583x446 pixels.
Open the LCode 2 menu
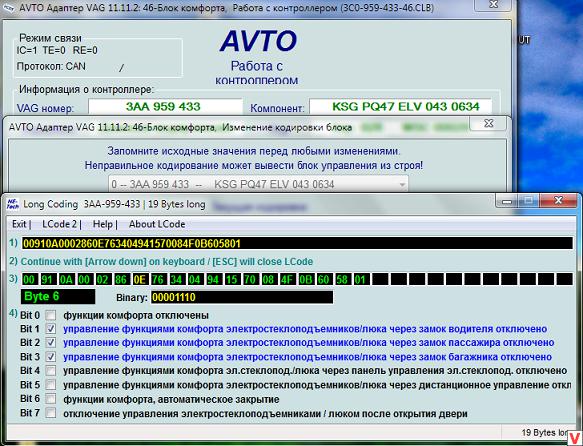point(59,224)
